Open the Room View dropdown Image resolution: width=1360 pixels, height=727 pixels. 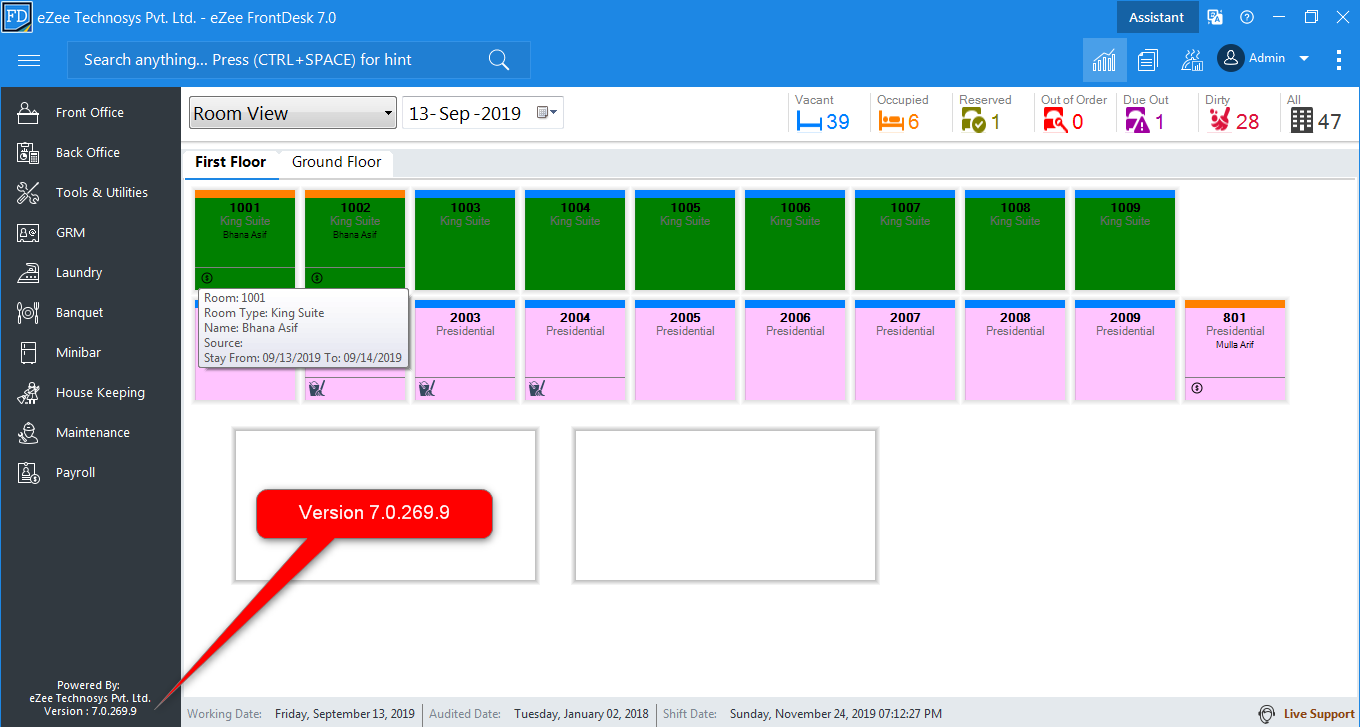pyautogui.click(x=293, y=114)
